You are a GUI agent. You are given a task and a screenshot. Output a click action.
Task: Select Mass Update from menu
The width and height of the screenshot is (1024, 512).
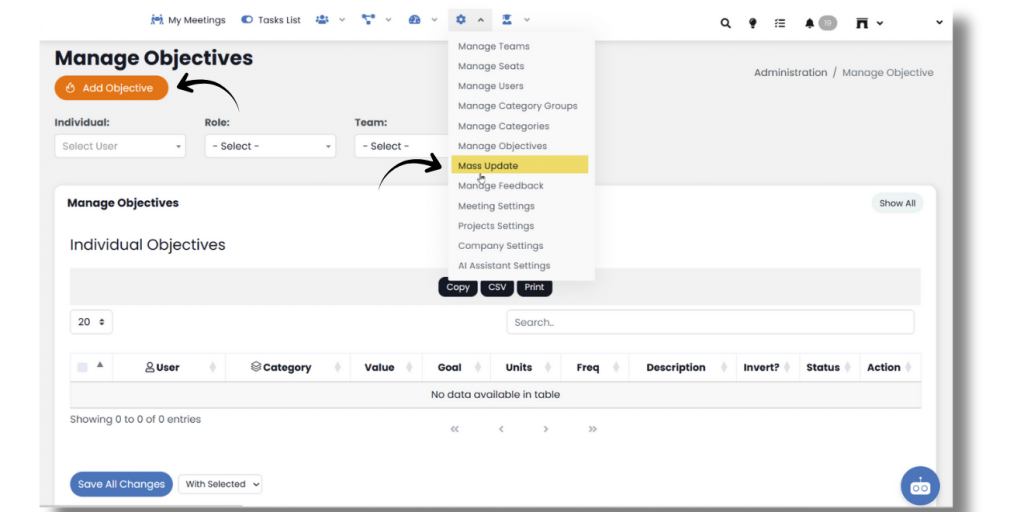coord(488,166)
